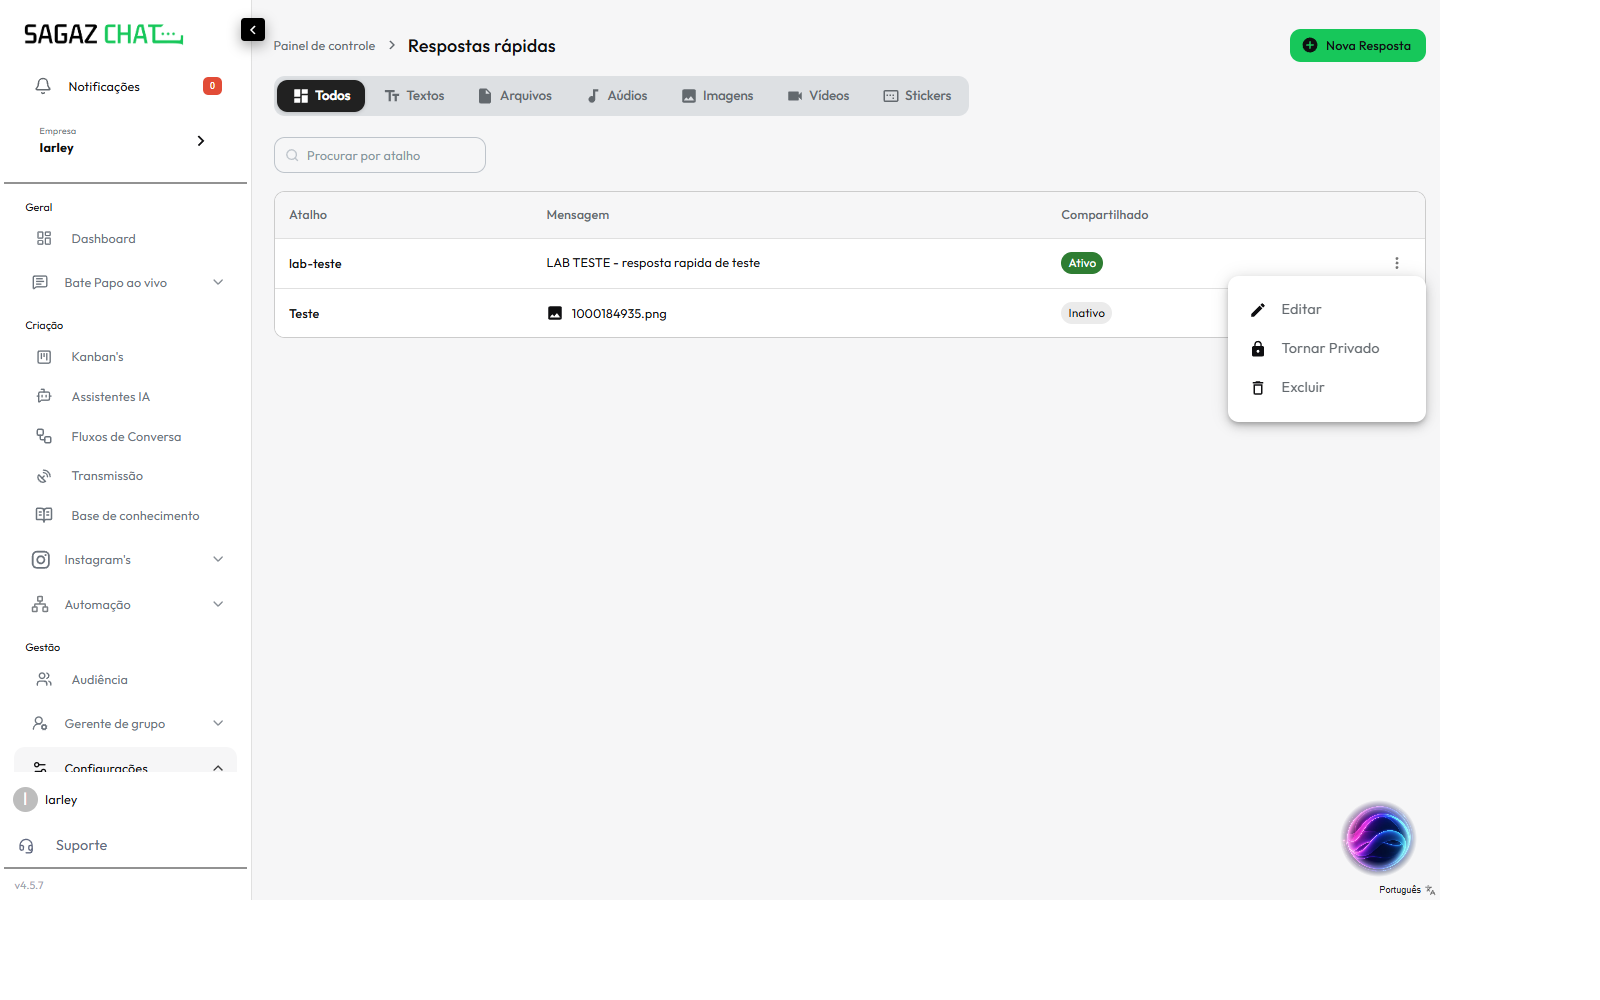The width and height of the screenshot is (1600, 1000).
Task: Click the Ativo status badge
Action: pyautogui.click(x=1082, y=263)
